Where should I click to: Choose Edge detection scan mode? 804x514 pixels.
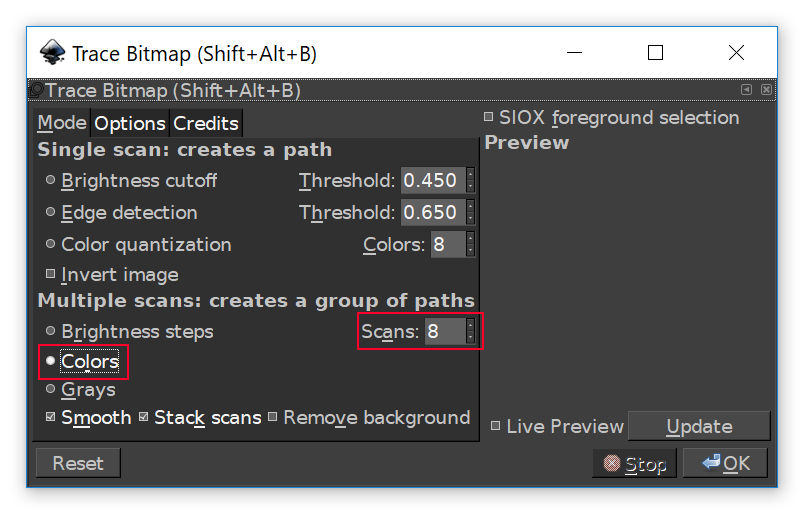(51, 213)
